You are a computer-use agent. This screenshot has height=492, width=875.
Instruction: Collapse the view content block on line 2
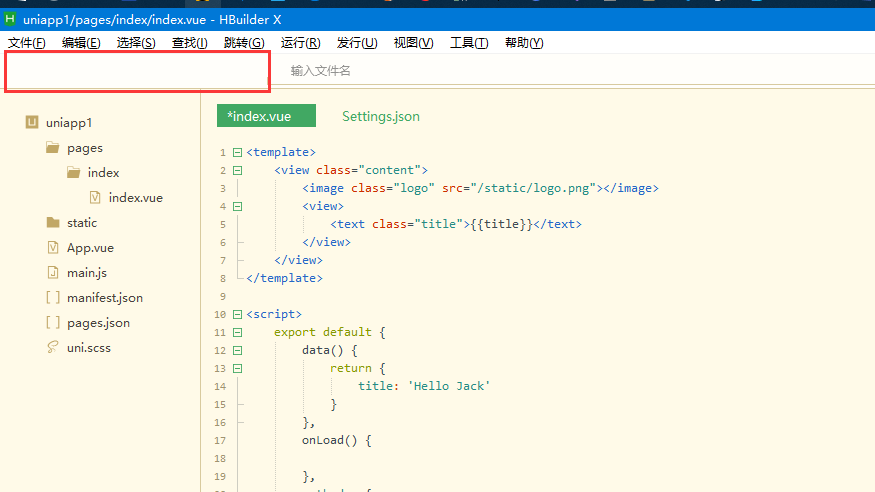(x=237, y=171)
